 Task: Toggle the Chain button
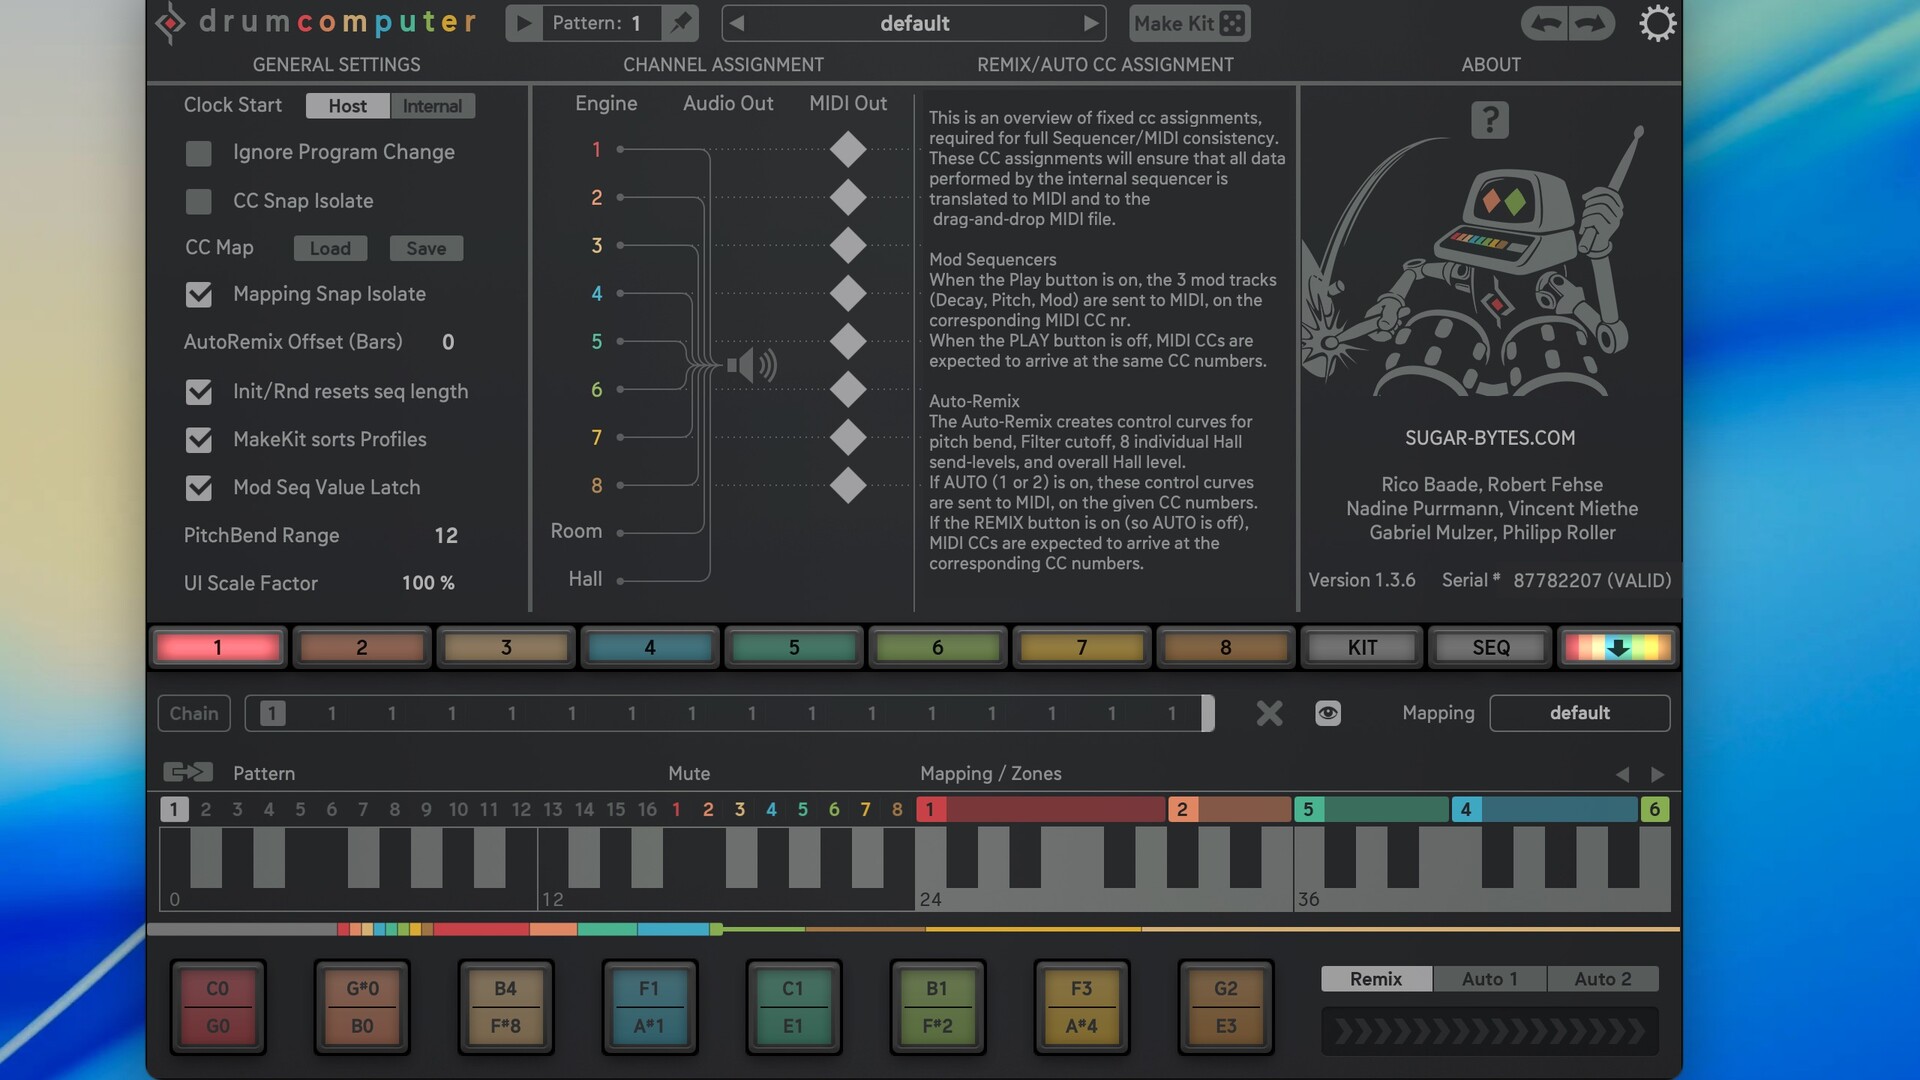tap(194, 713)
